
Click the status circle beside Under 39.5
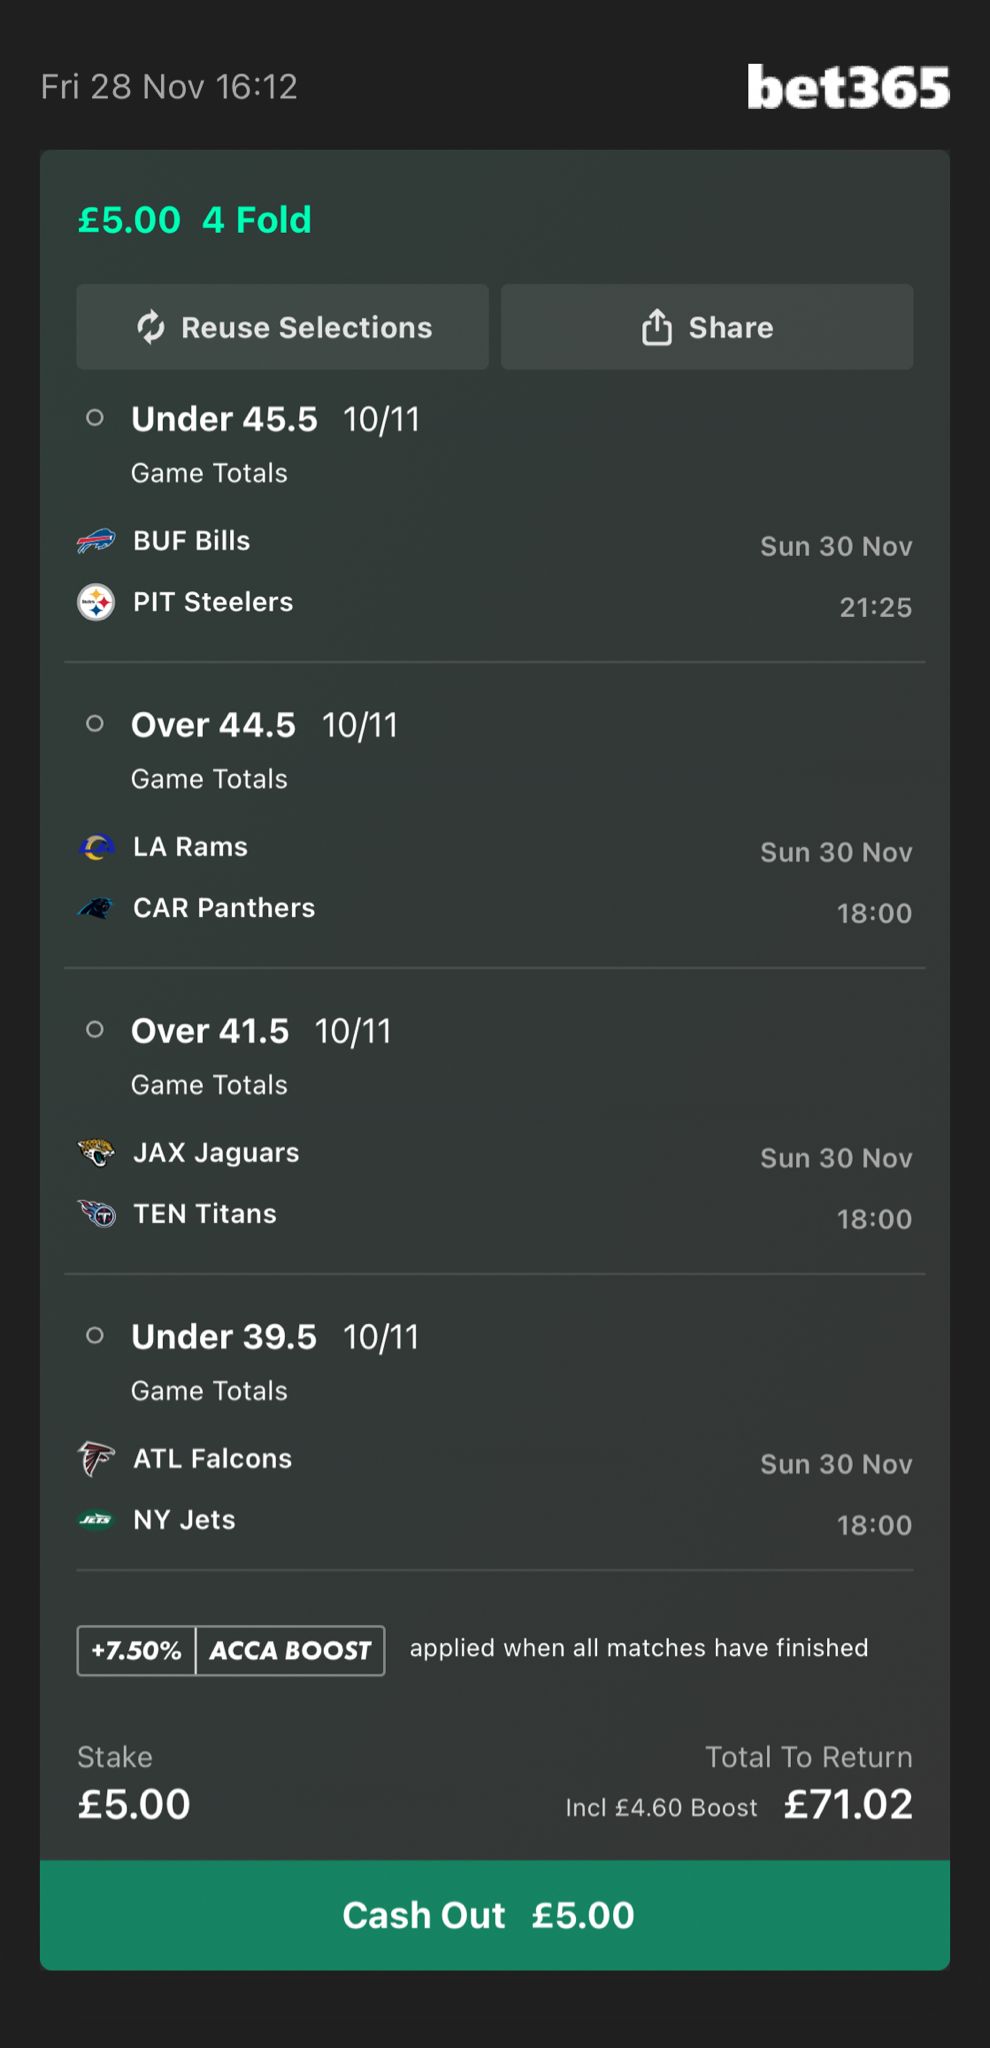(x=95, y=1336)
